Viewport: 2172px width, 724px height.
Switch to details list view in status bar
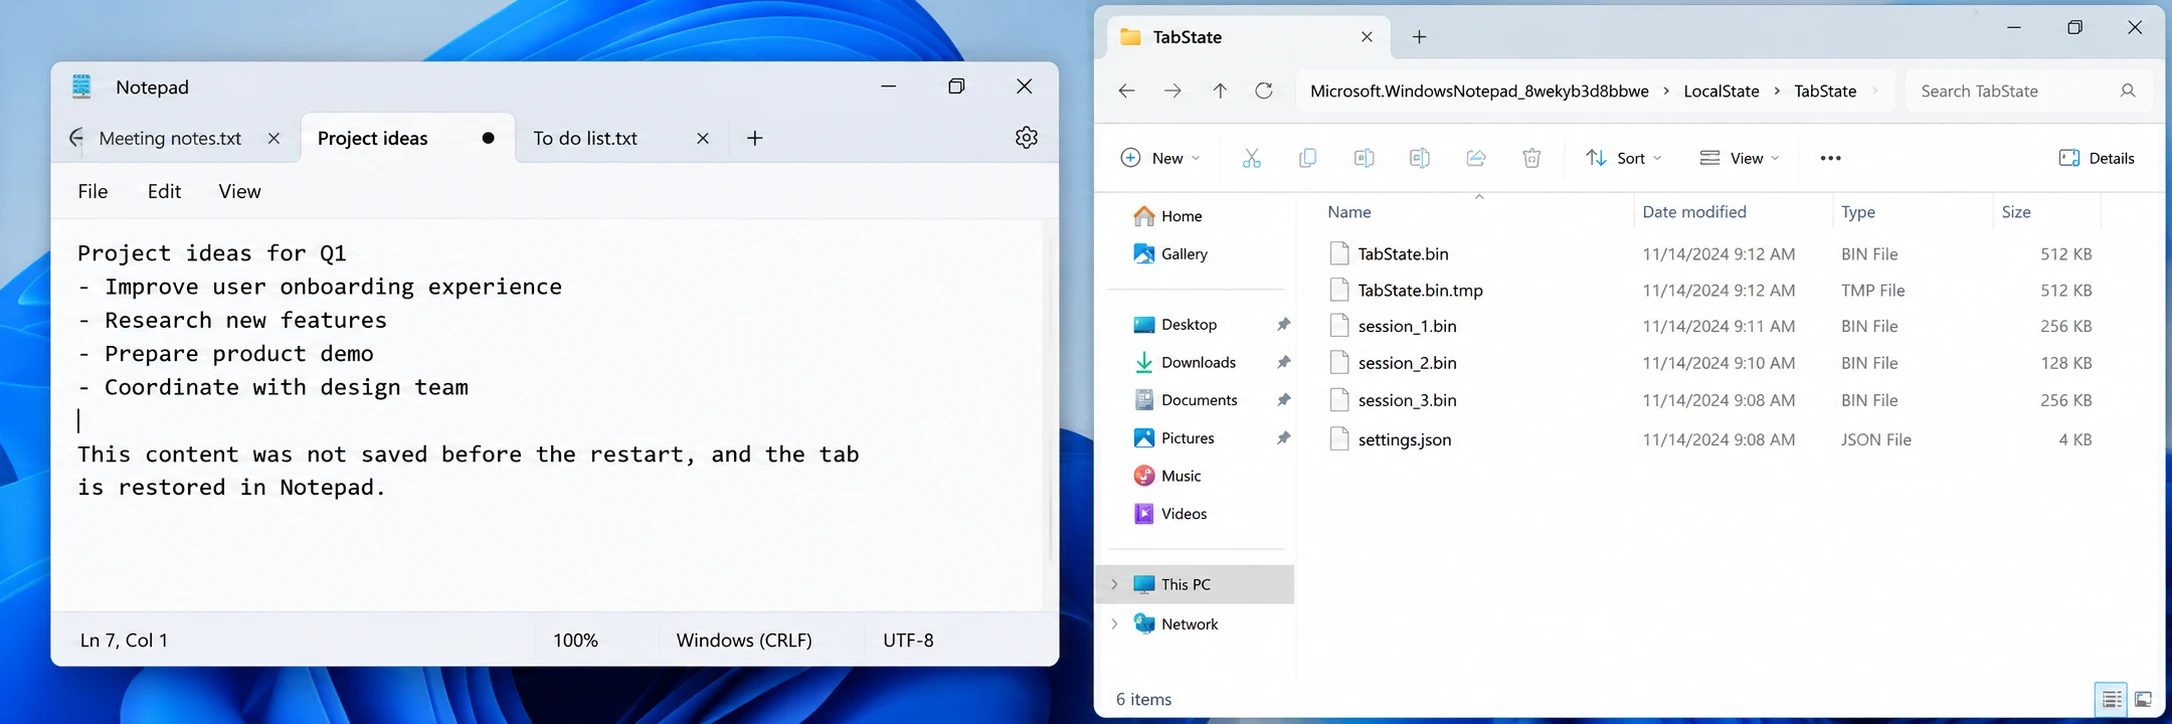tap(2111, 699)
